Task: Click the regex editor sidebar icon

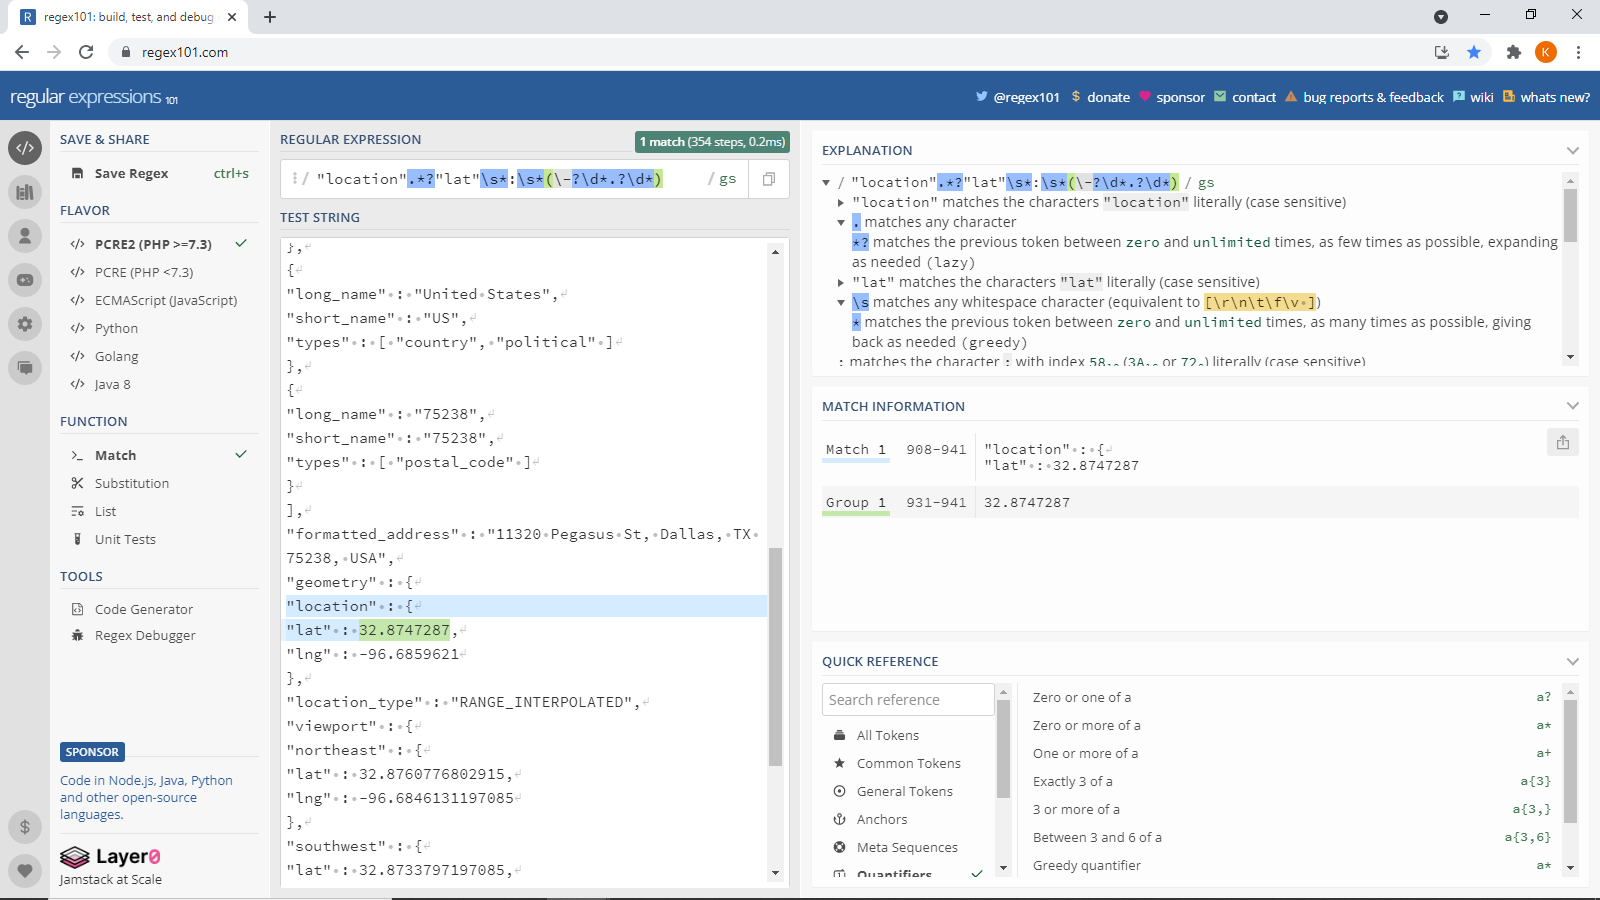Action: (25, 148)
